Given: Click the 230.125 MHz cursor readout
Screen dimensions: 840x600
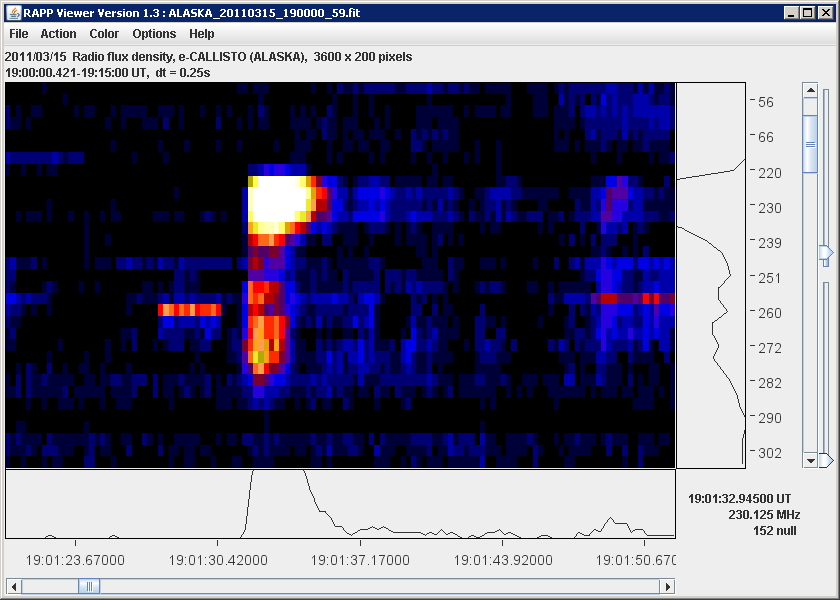Looking at the screenshot, I should 764,515.
